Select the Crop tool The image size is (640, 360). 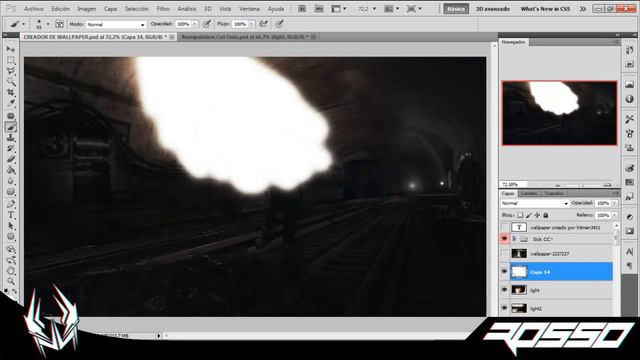tap(11, 93)
